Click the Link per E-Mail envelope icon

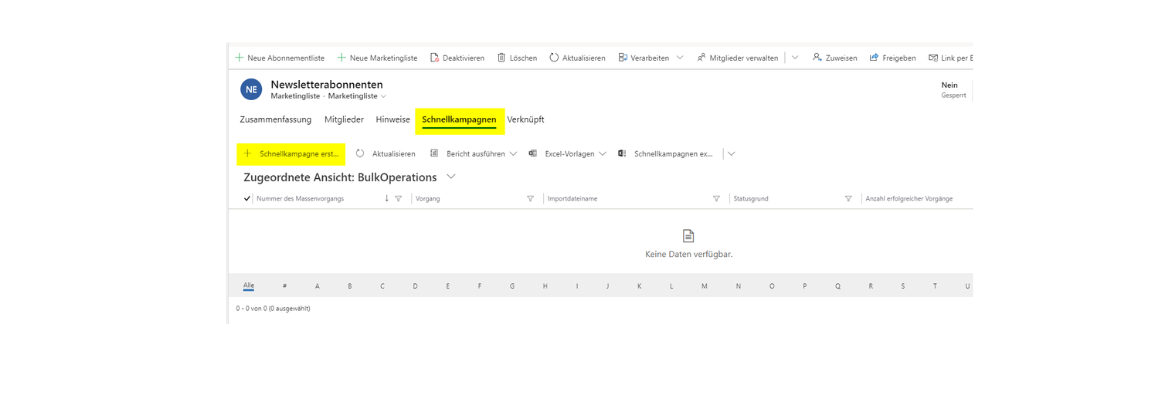pyautogui.click(x=932, y=57)
